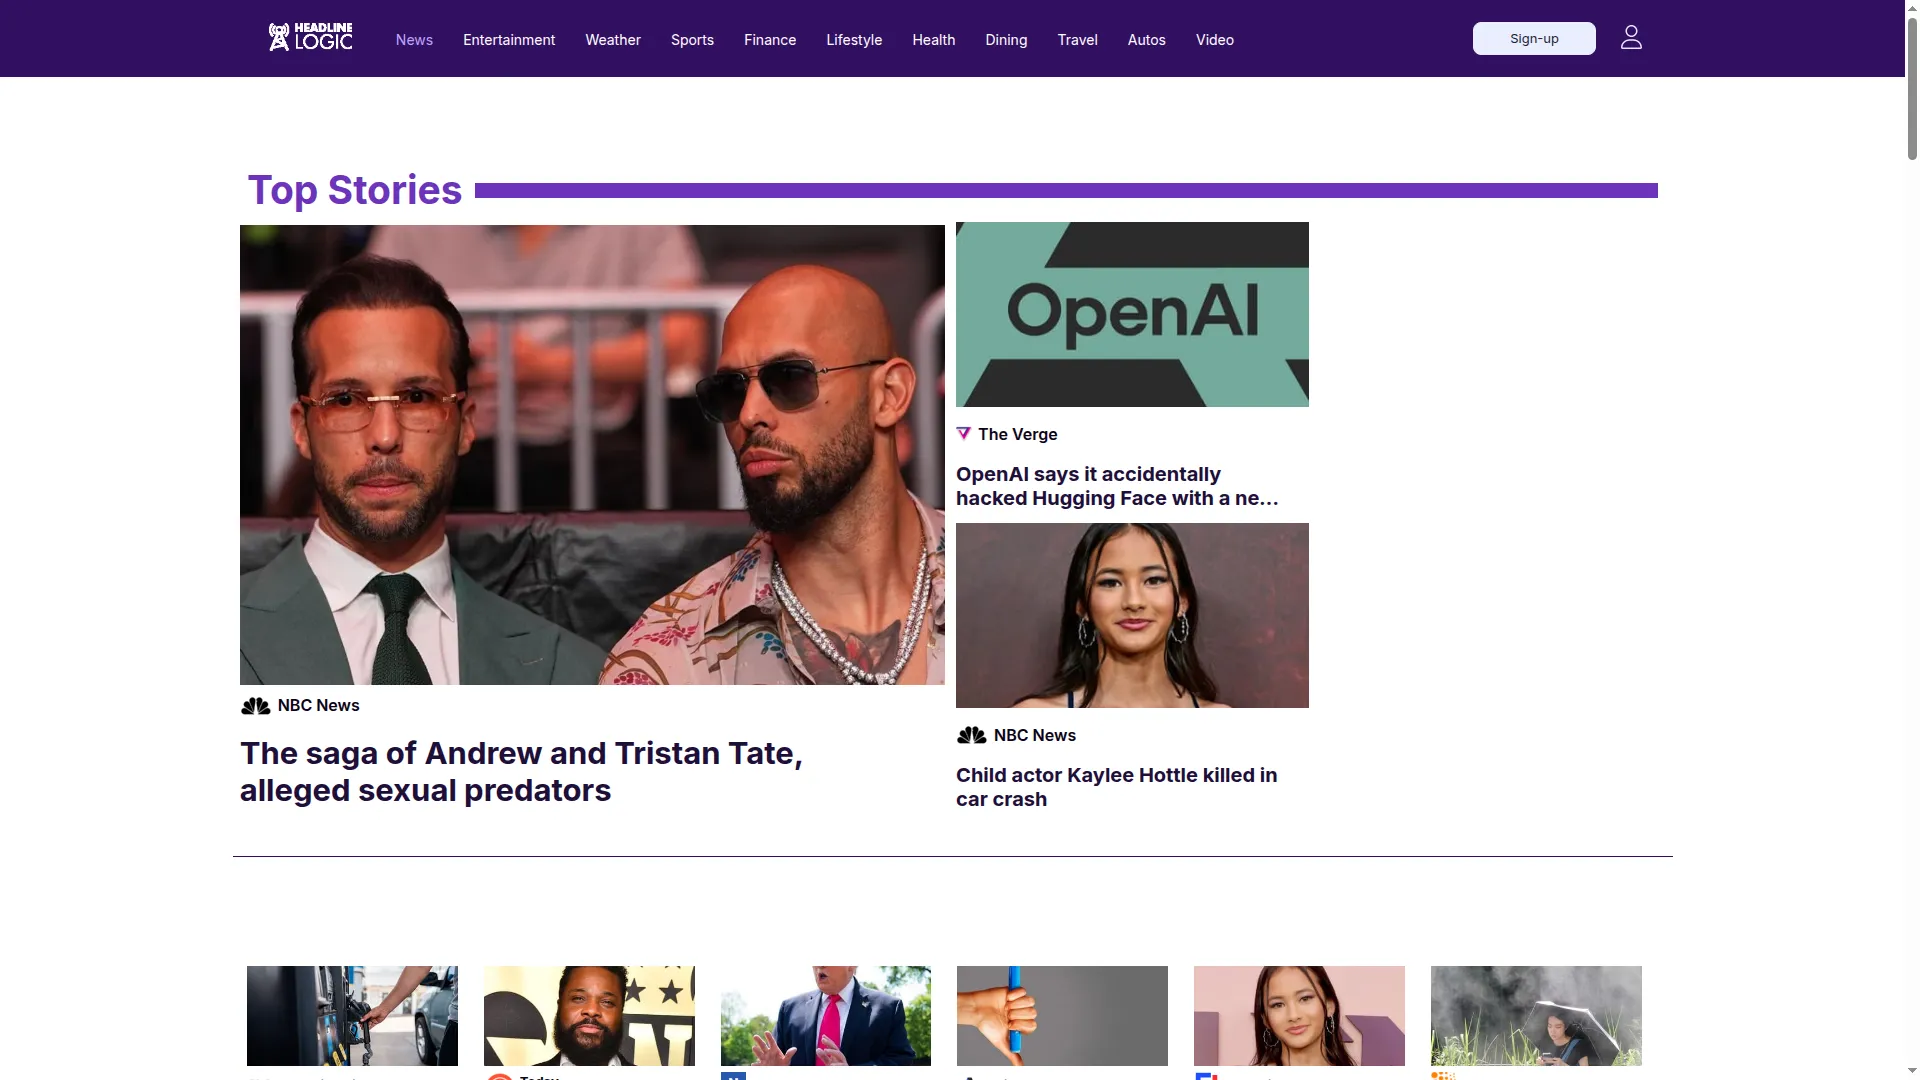
Task: Click the Headline Logic logo
Action: point(310,38)
